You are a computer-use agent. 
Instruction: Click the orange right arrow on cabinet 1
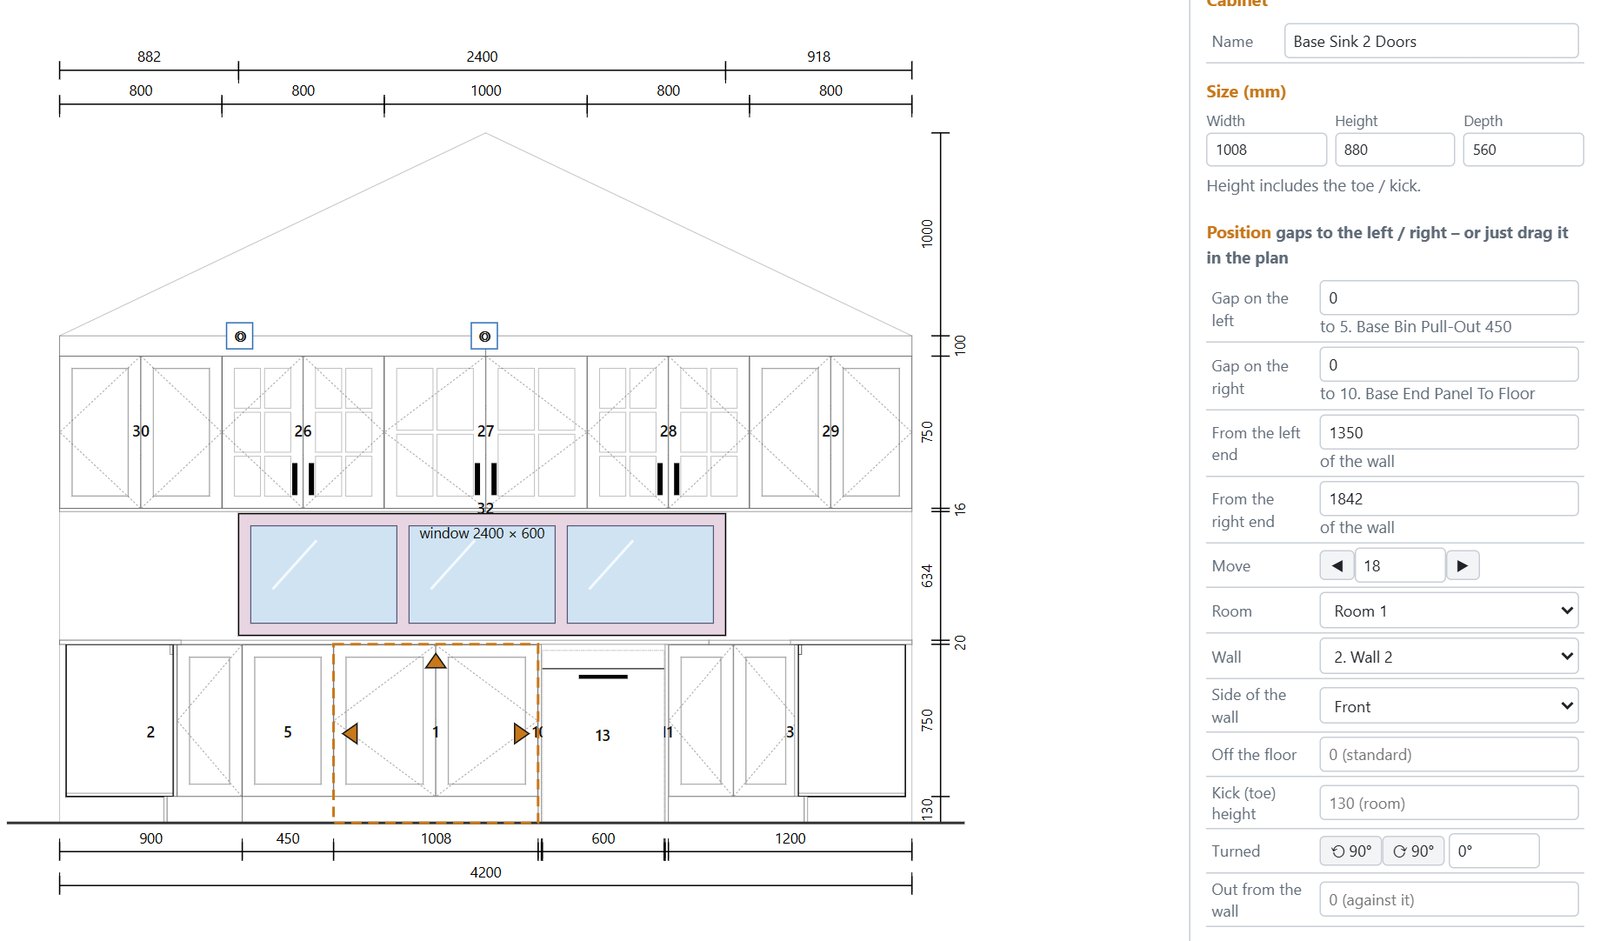point(521,734)
